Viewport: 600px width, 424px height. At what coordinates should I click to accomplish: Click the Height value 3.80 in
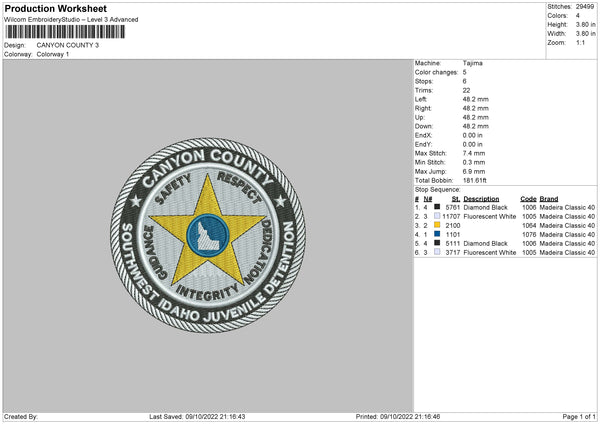[x=585, y=24]
